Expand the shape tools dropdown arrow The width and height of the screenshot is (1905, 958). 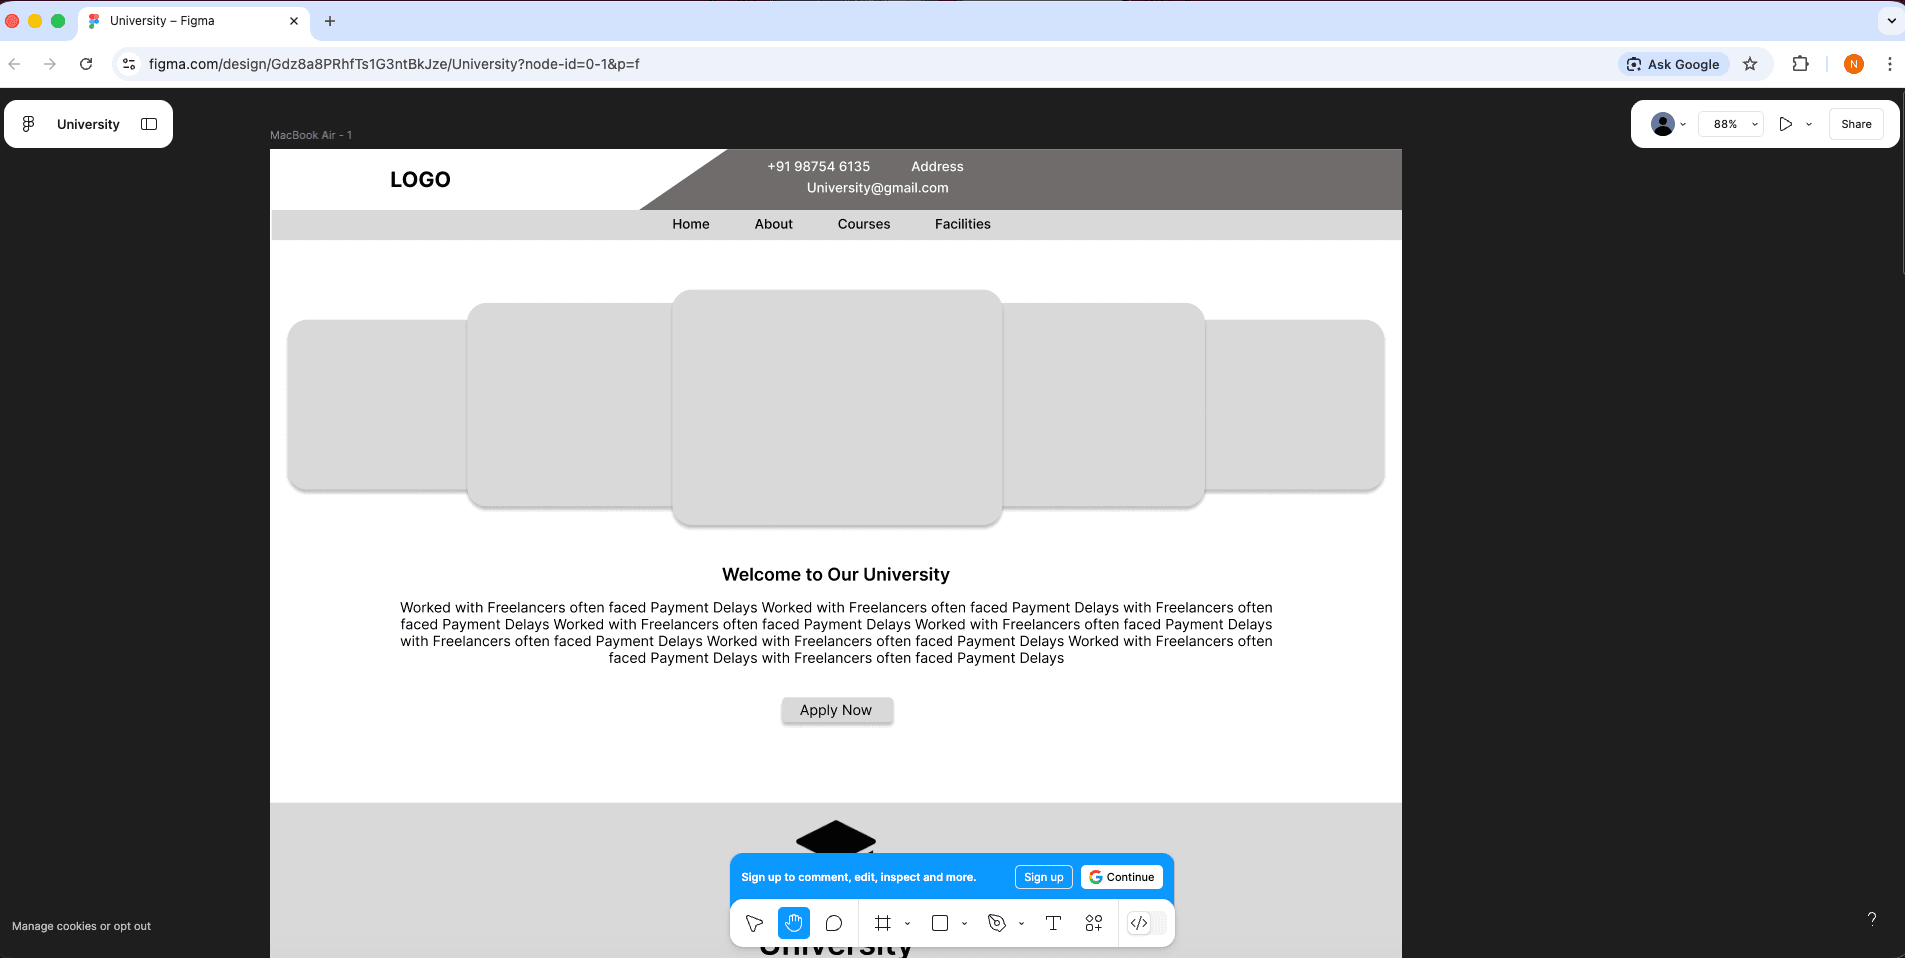(964, 923)
